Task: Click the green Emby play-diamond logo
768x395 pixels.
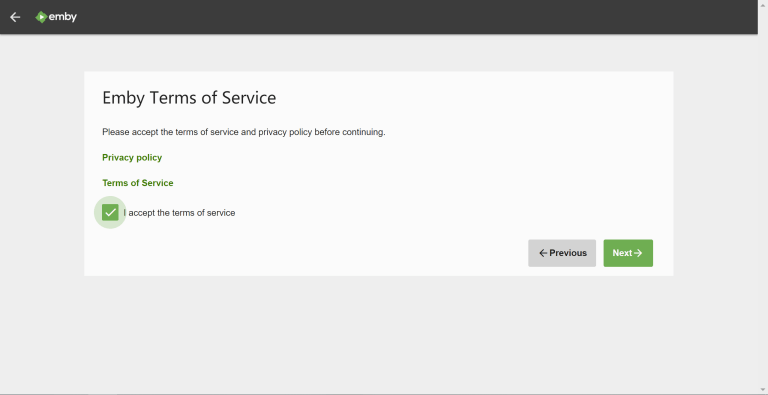Action: (x=41, y=17)
